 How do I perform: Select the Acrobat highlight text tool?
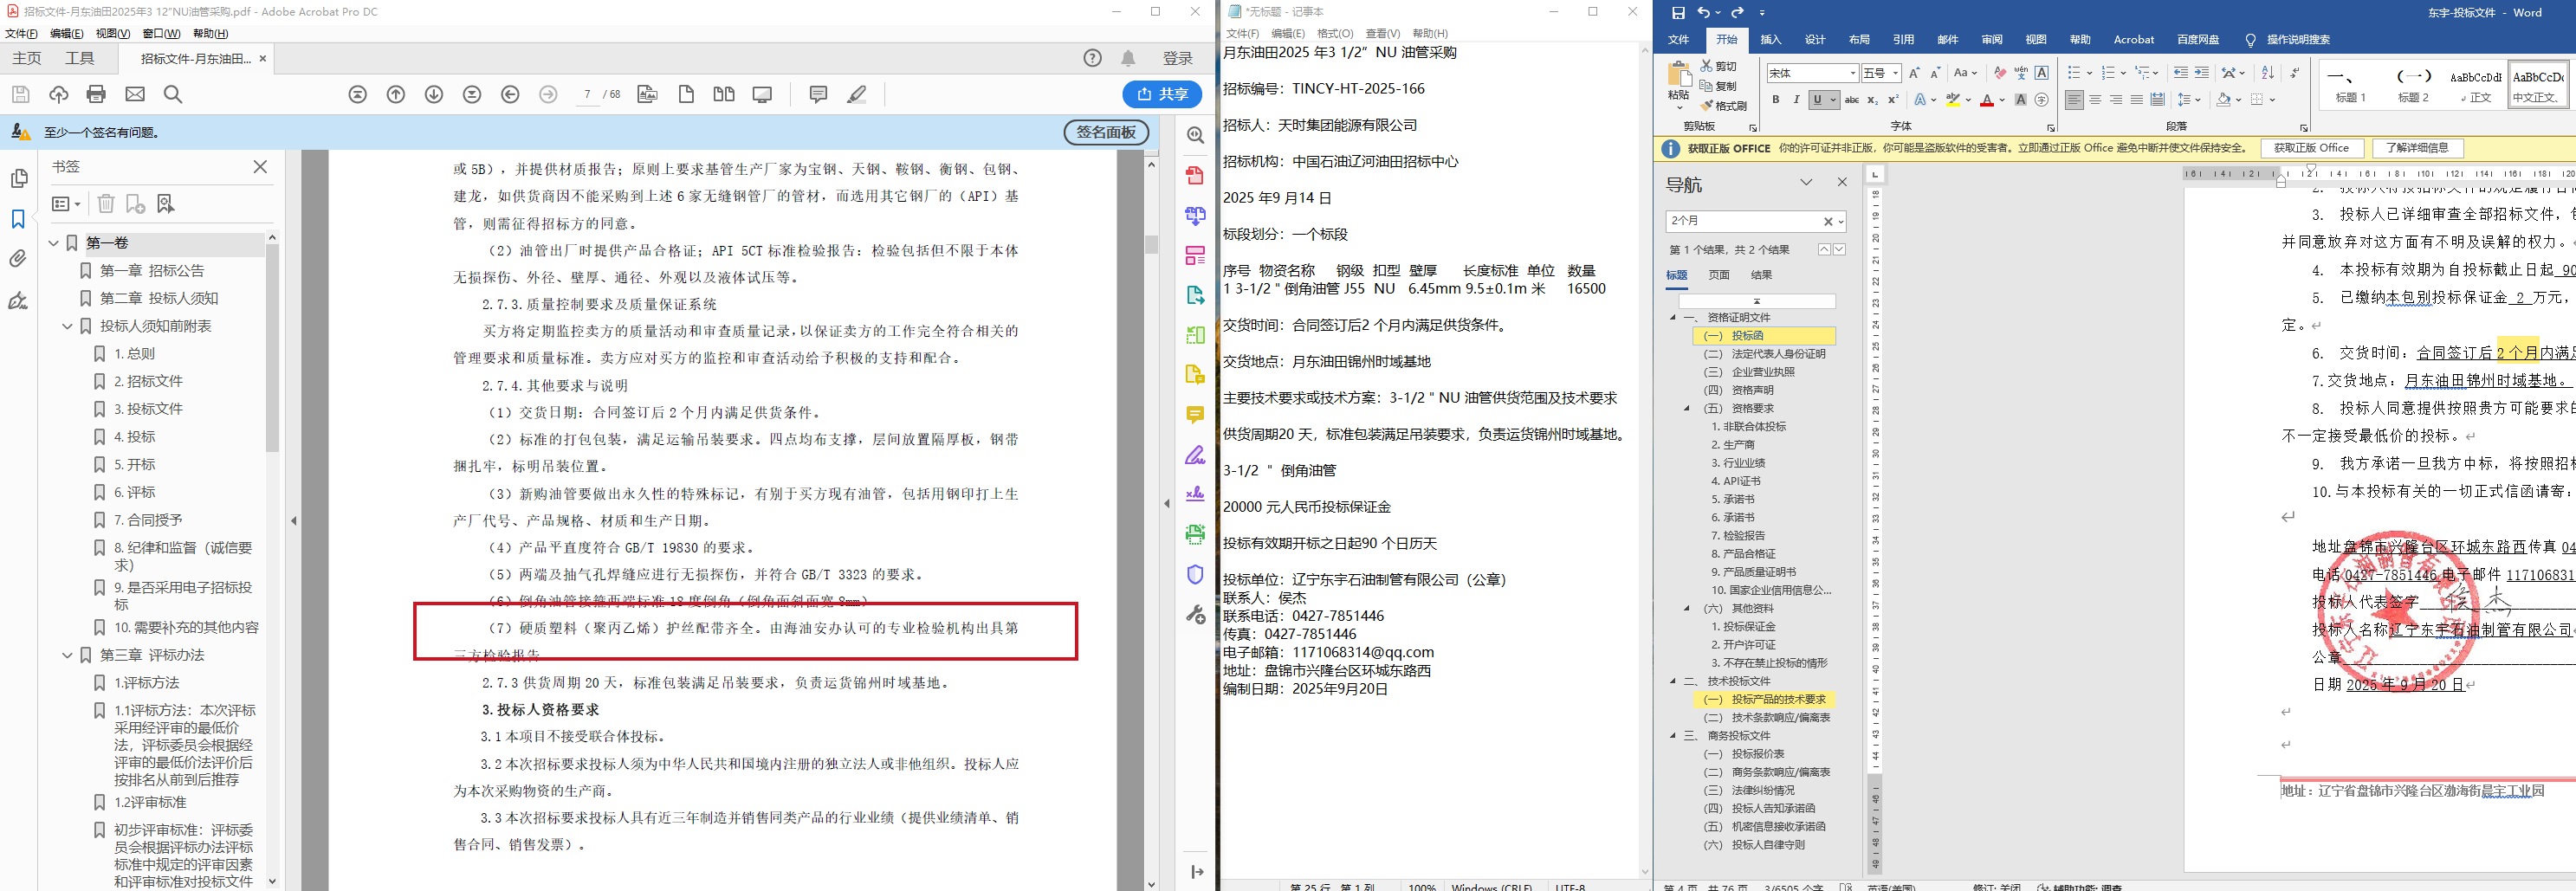857,94
